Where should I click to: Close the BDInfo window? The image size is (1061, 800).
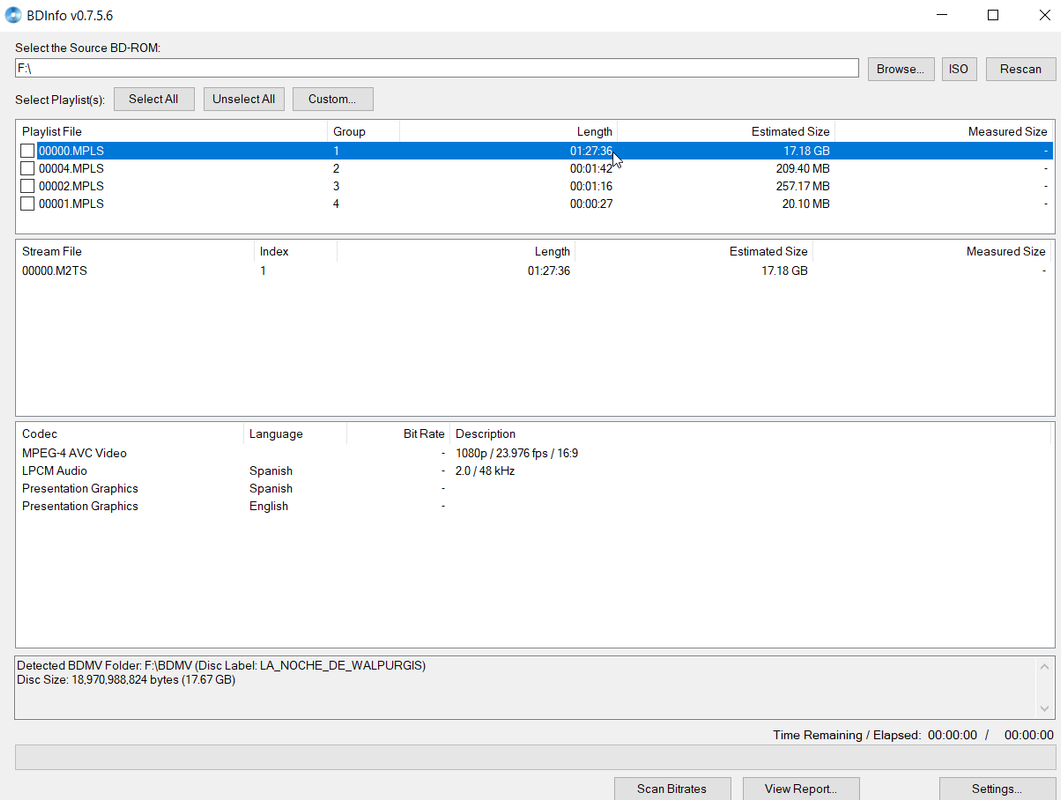1044,15
